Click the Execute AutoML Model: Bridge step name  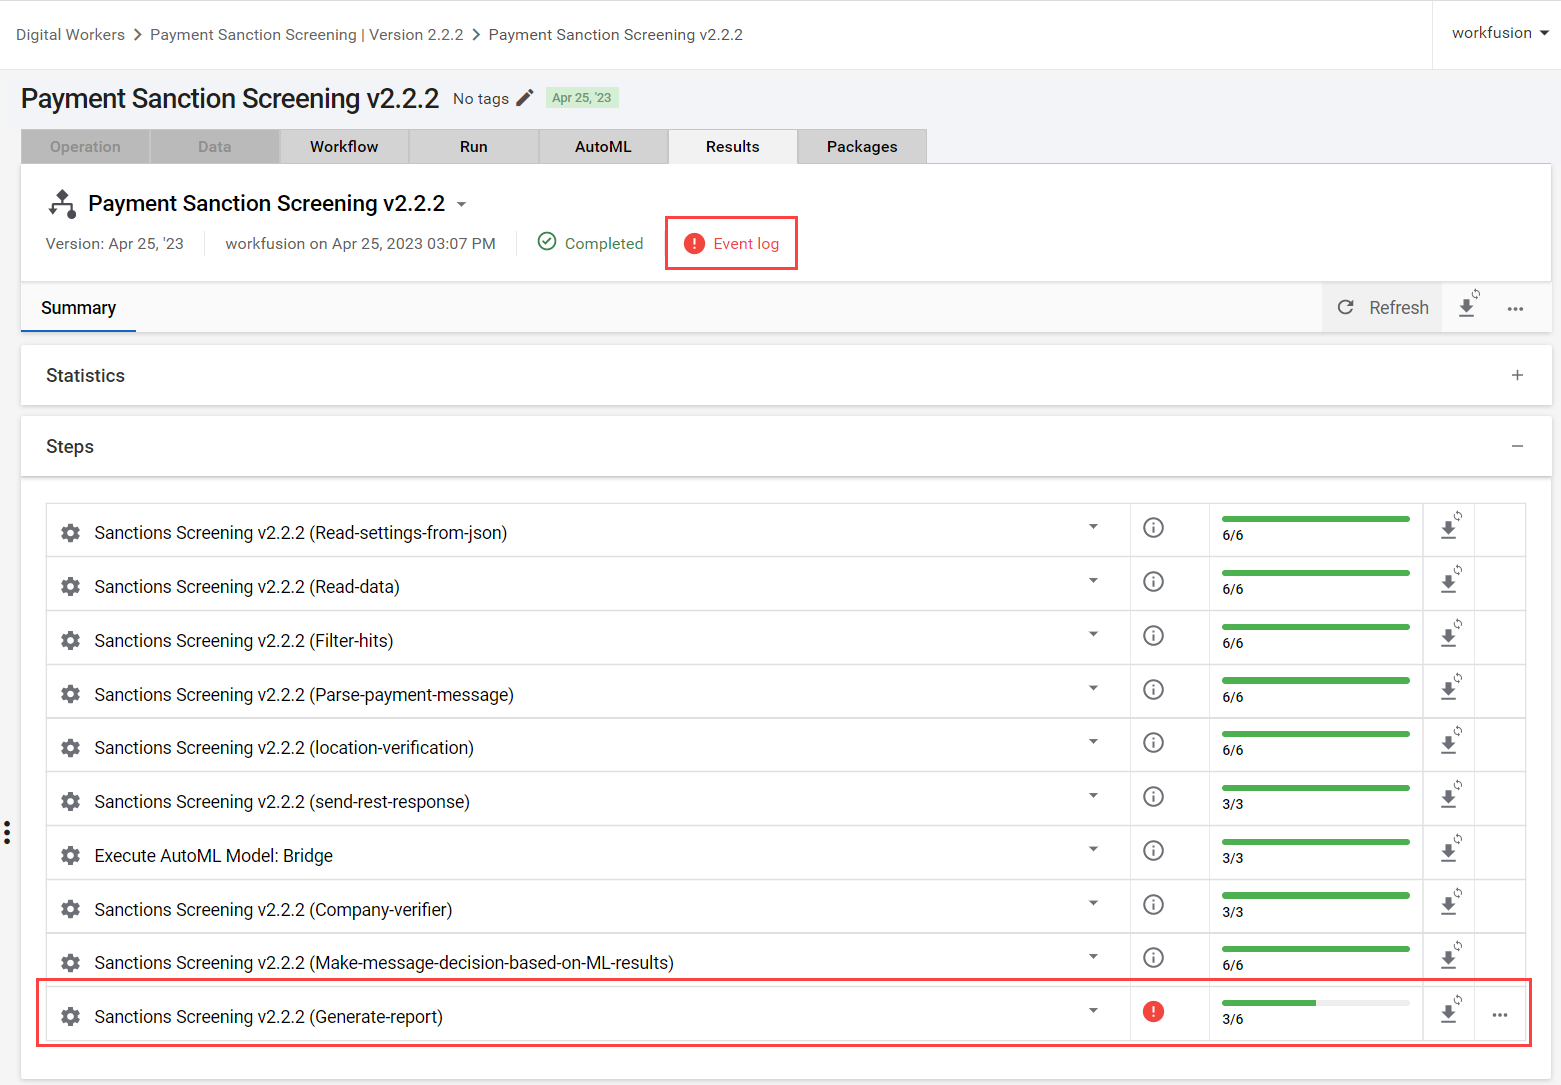[214, 856]
